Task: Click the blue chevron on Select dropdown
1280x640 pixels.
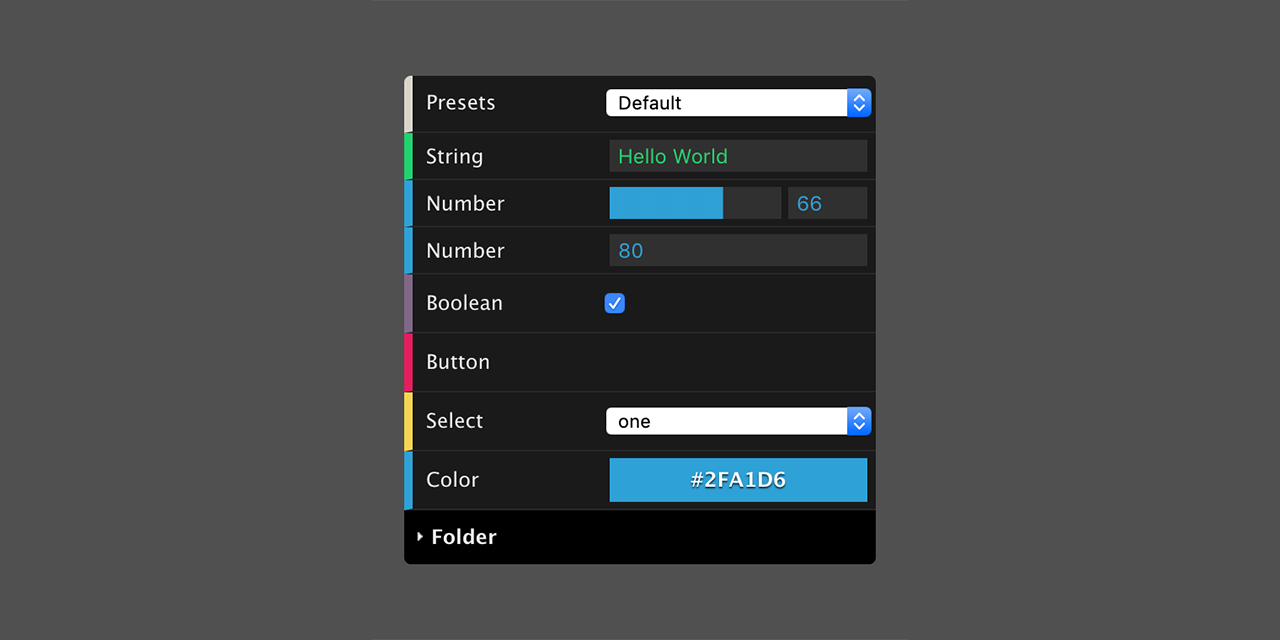Action: pyautogui.click(x=859, y=421)
